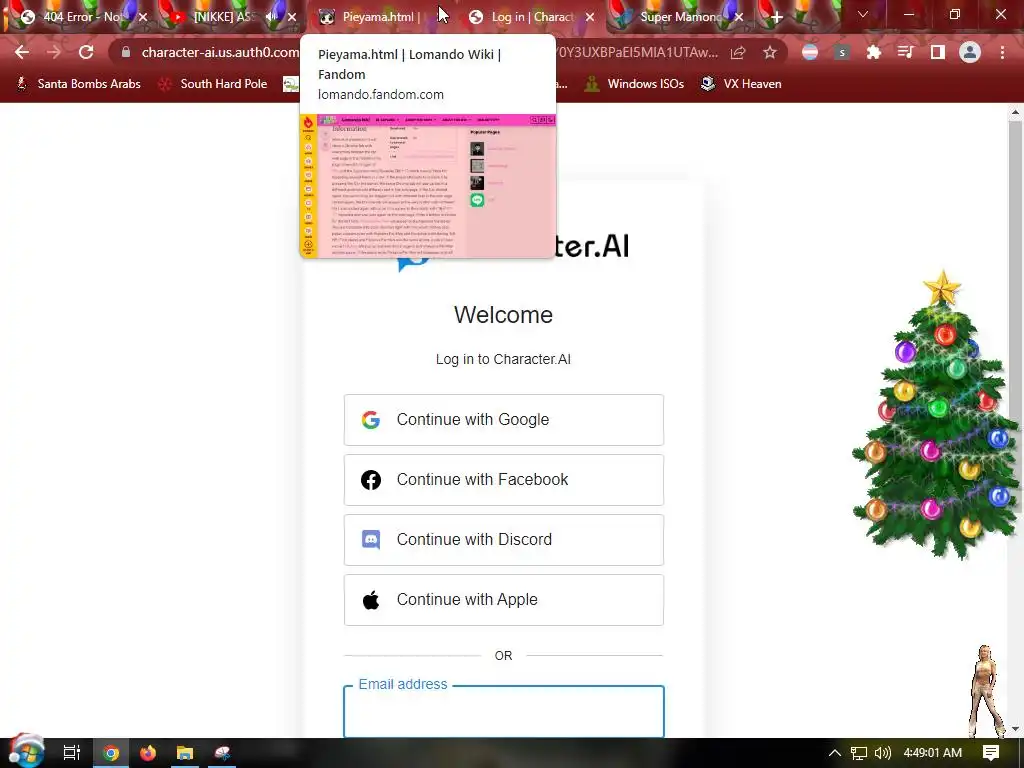The height and width of the screenshot is (768, 1024).
Task: Open the volume tray icon
Action: [x=883, y=753]
